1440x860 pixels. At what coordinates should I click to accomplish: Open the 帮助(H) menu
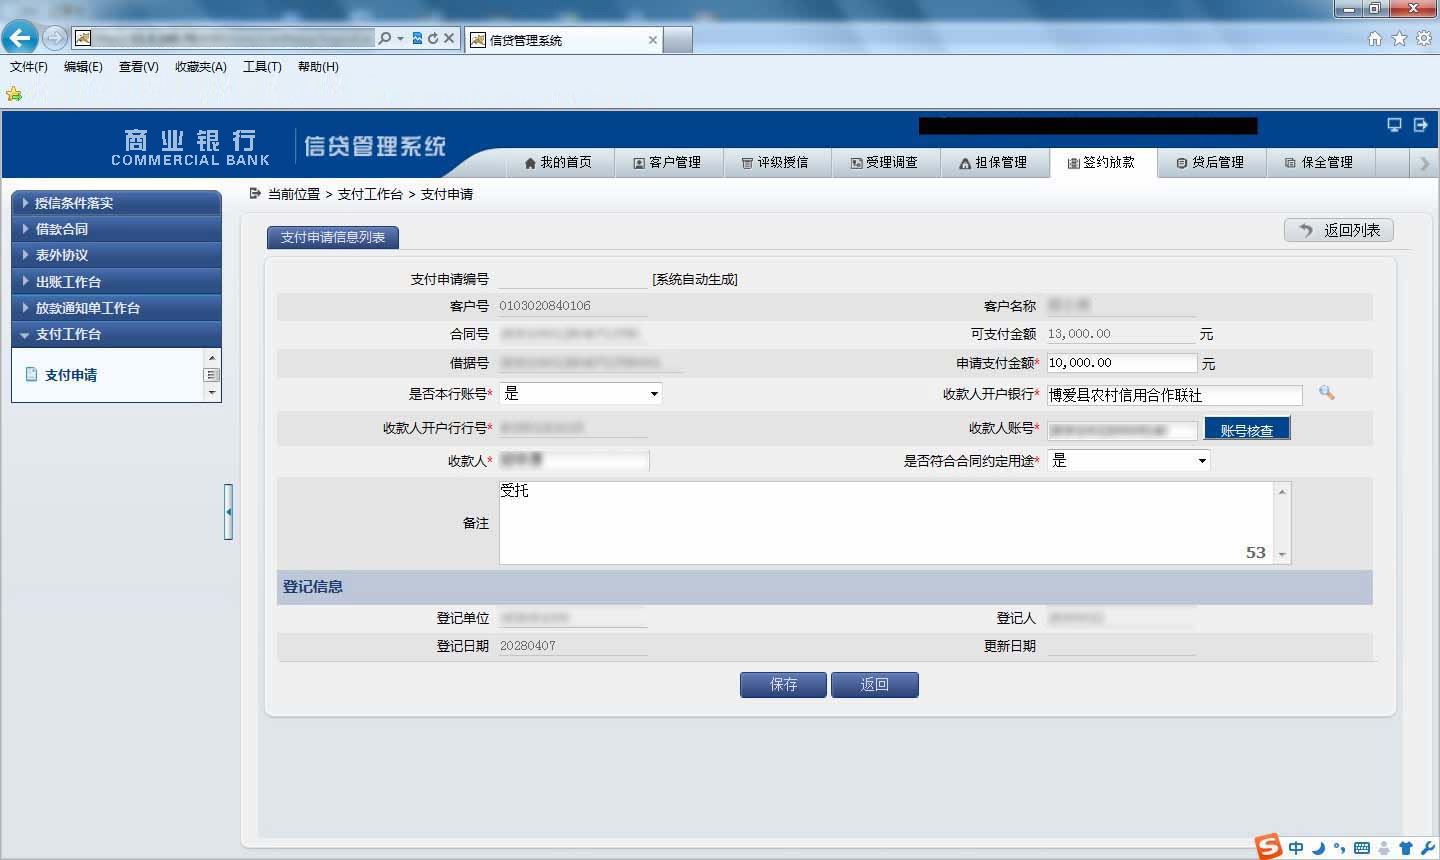click(x=318, y=67)
